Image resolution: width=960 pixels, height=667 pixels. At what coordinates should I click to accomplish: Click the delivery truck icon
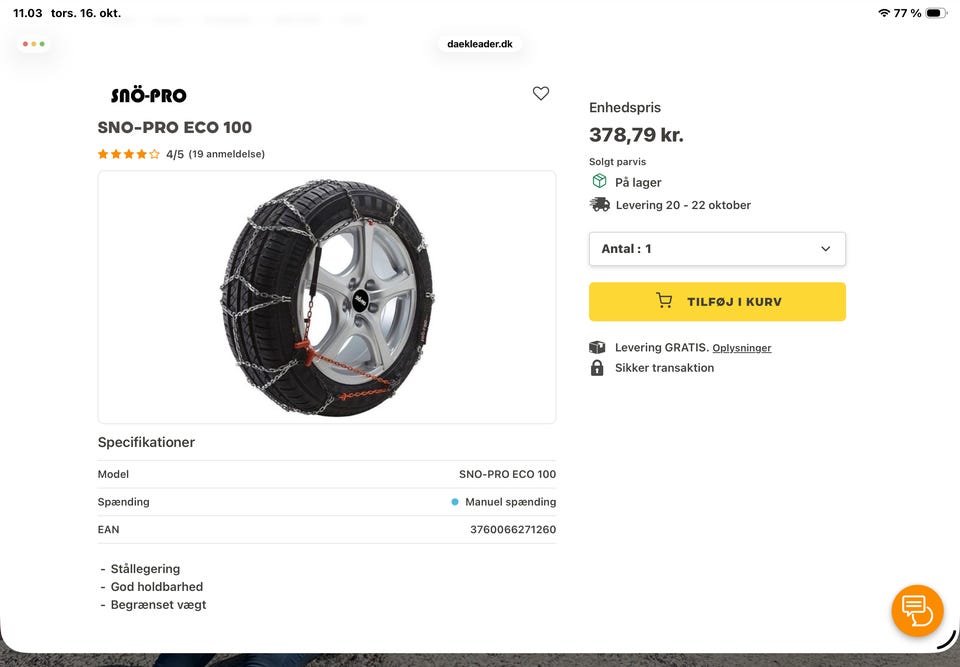(599, 204)
